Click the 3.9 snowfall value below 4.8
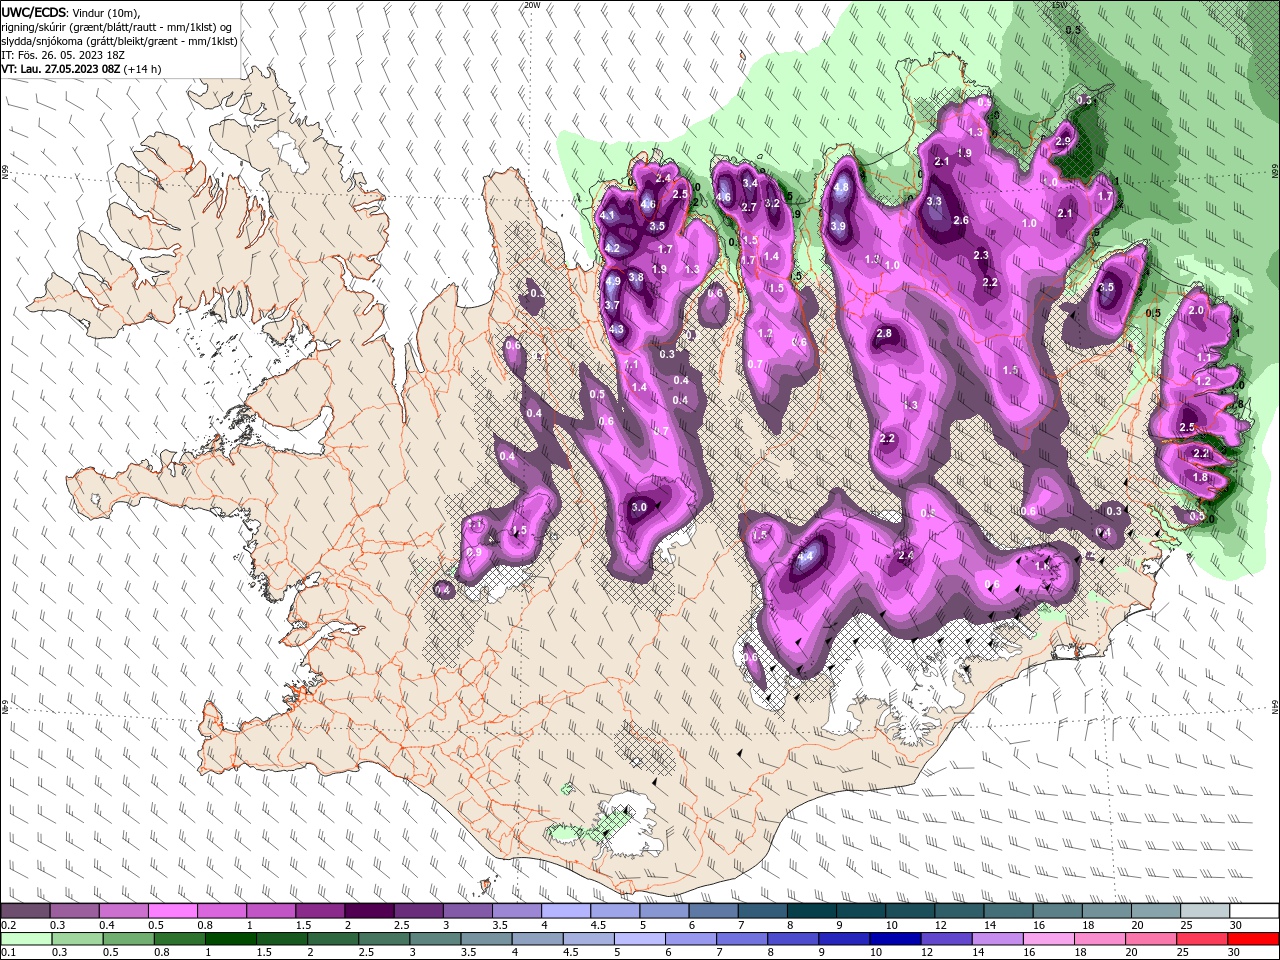 pos(838,226)
